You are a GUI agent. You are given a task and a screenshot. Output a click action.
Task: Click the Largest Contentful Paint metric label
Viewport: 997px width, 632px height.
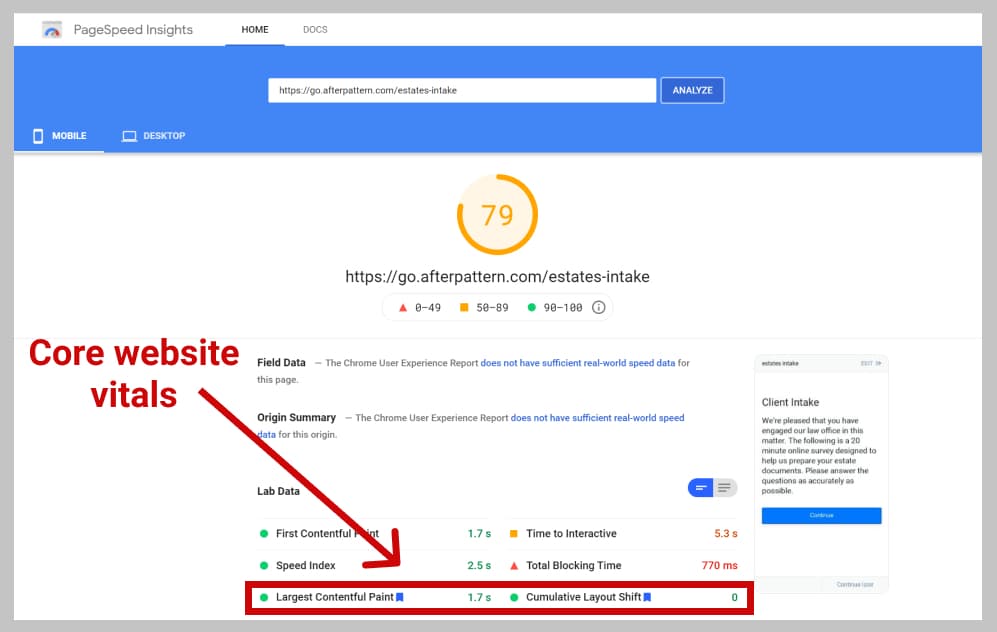334,597
